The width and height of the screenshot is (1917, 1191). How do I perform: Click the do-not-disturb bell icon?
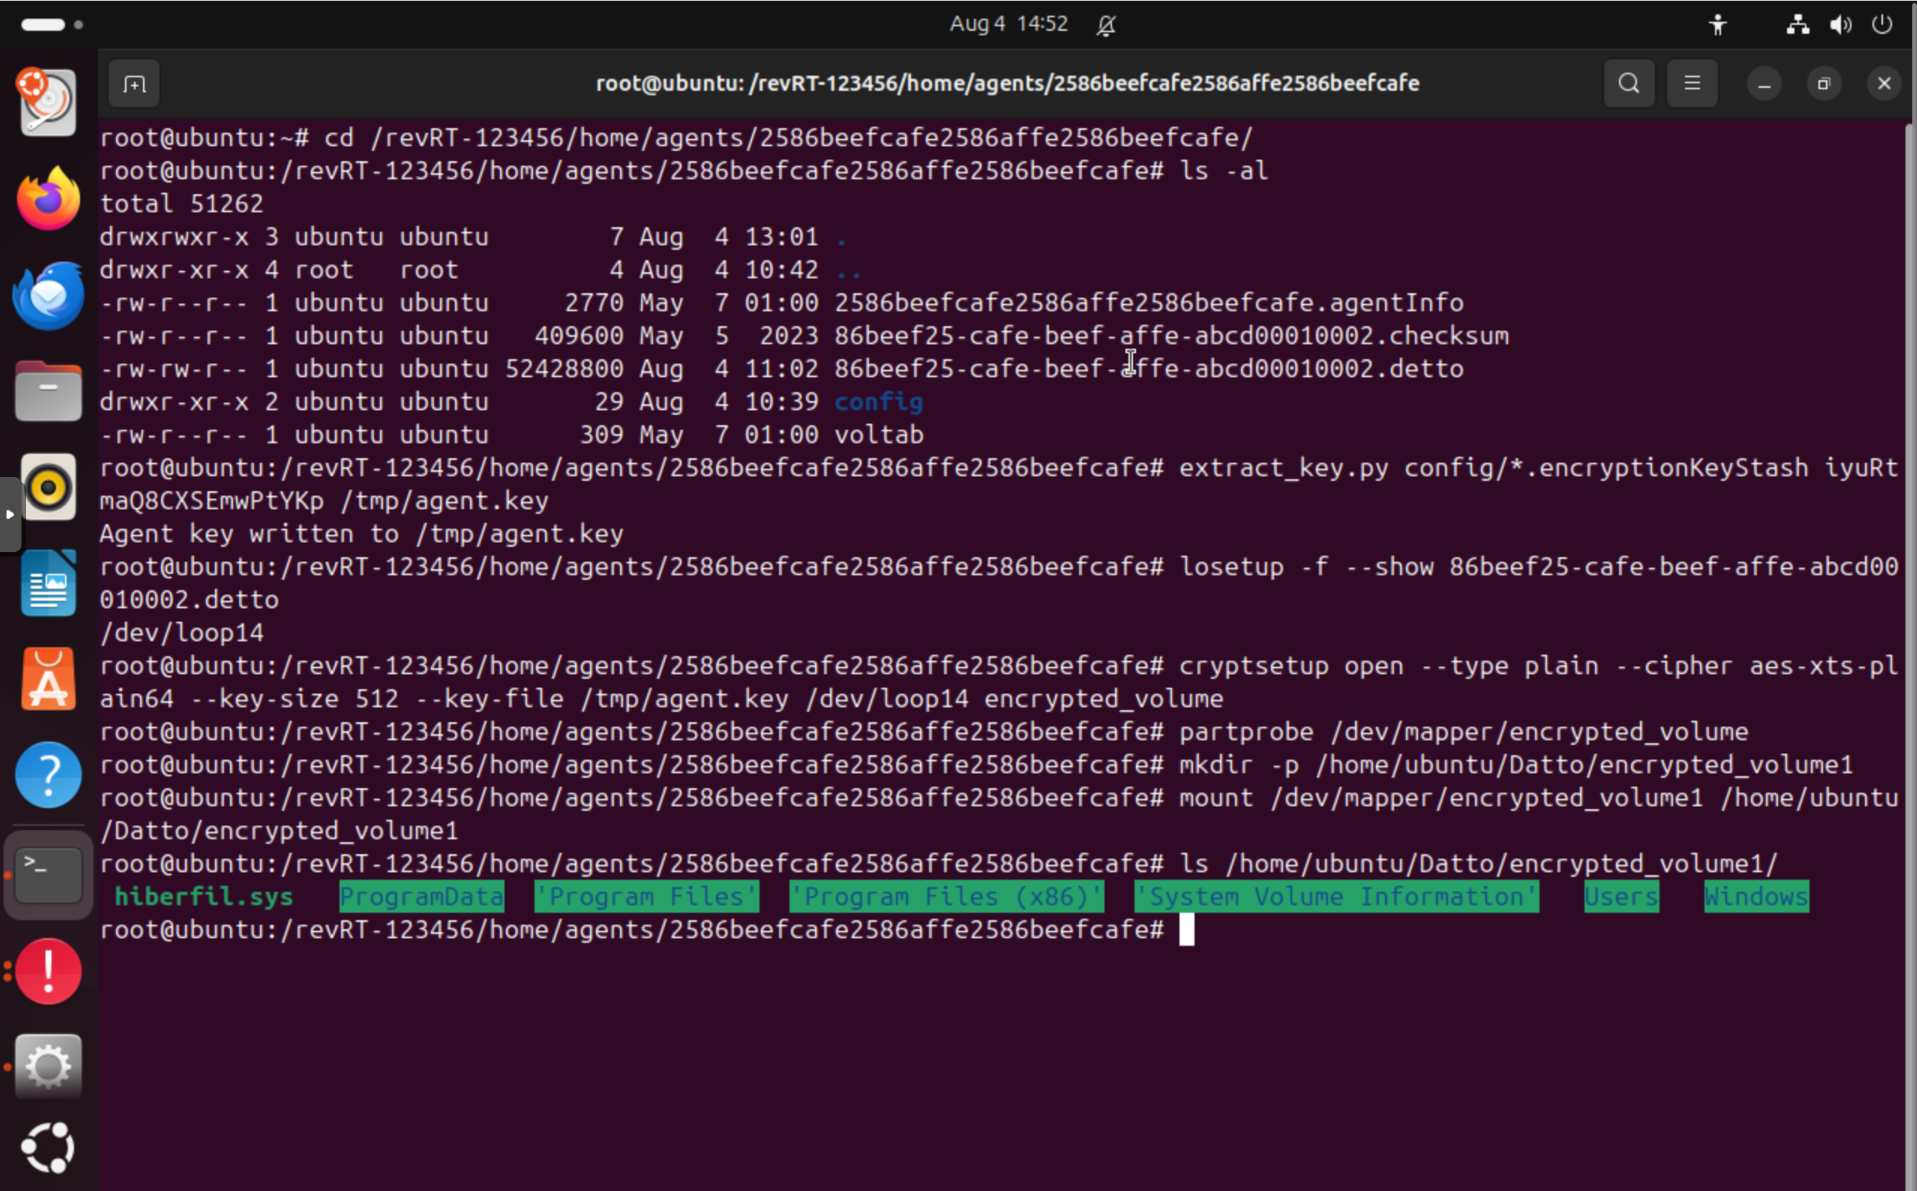1106,25
